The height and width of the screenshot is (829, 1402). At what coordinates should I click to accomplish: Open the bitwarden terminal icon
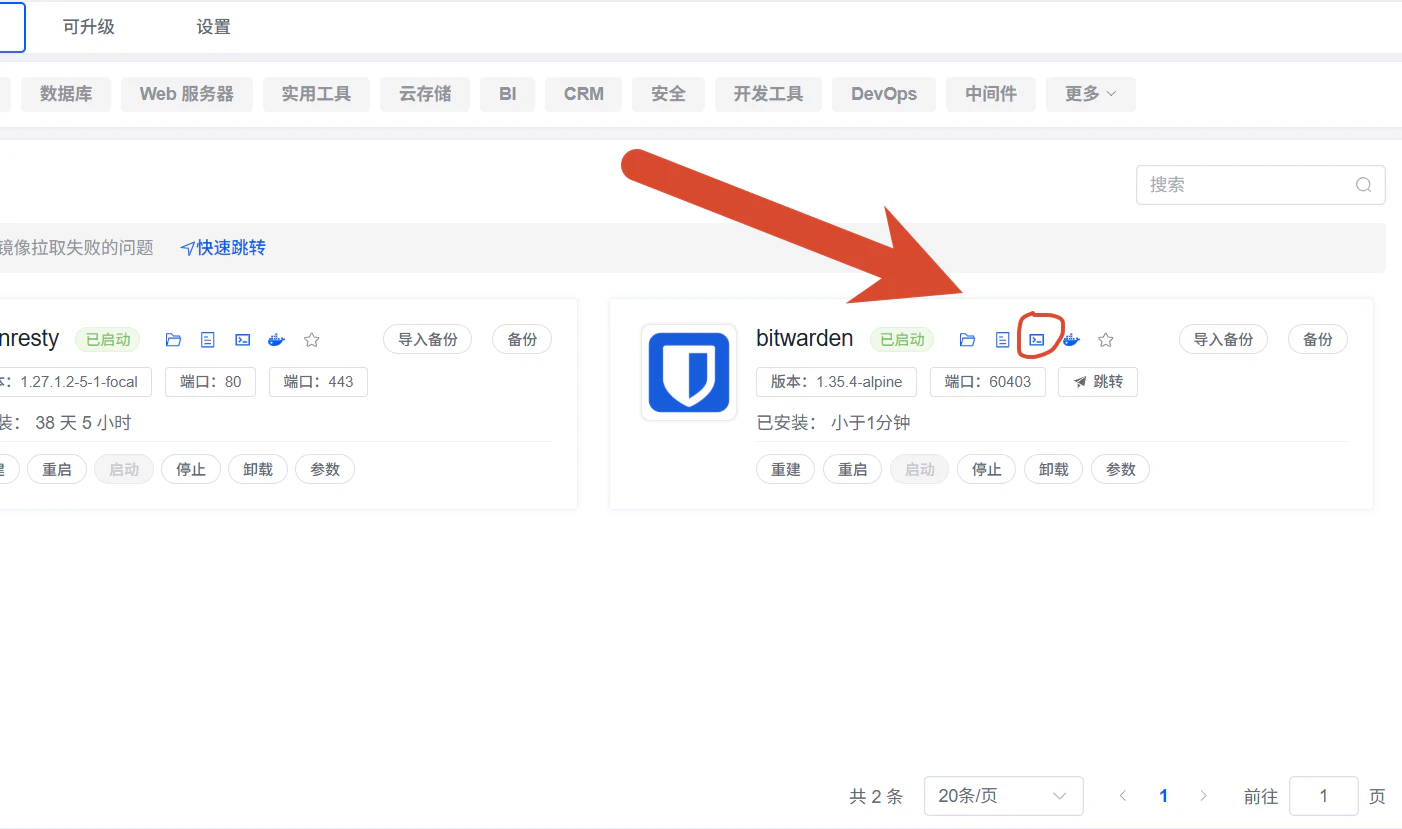(1037, 340)
